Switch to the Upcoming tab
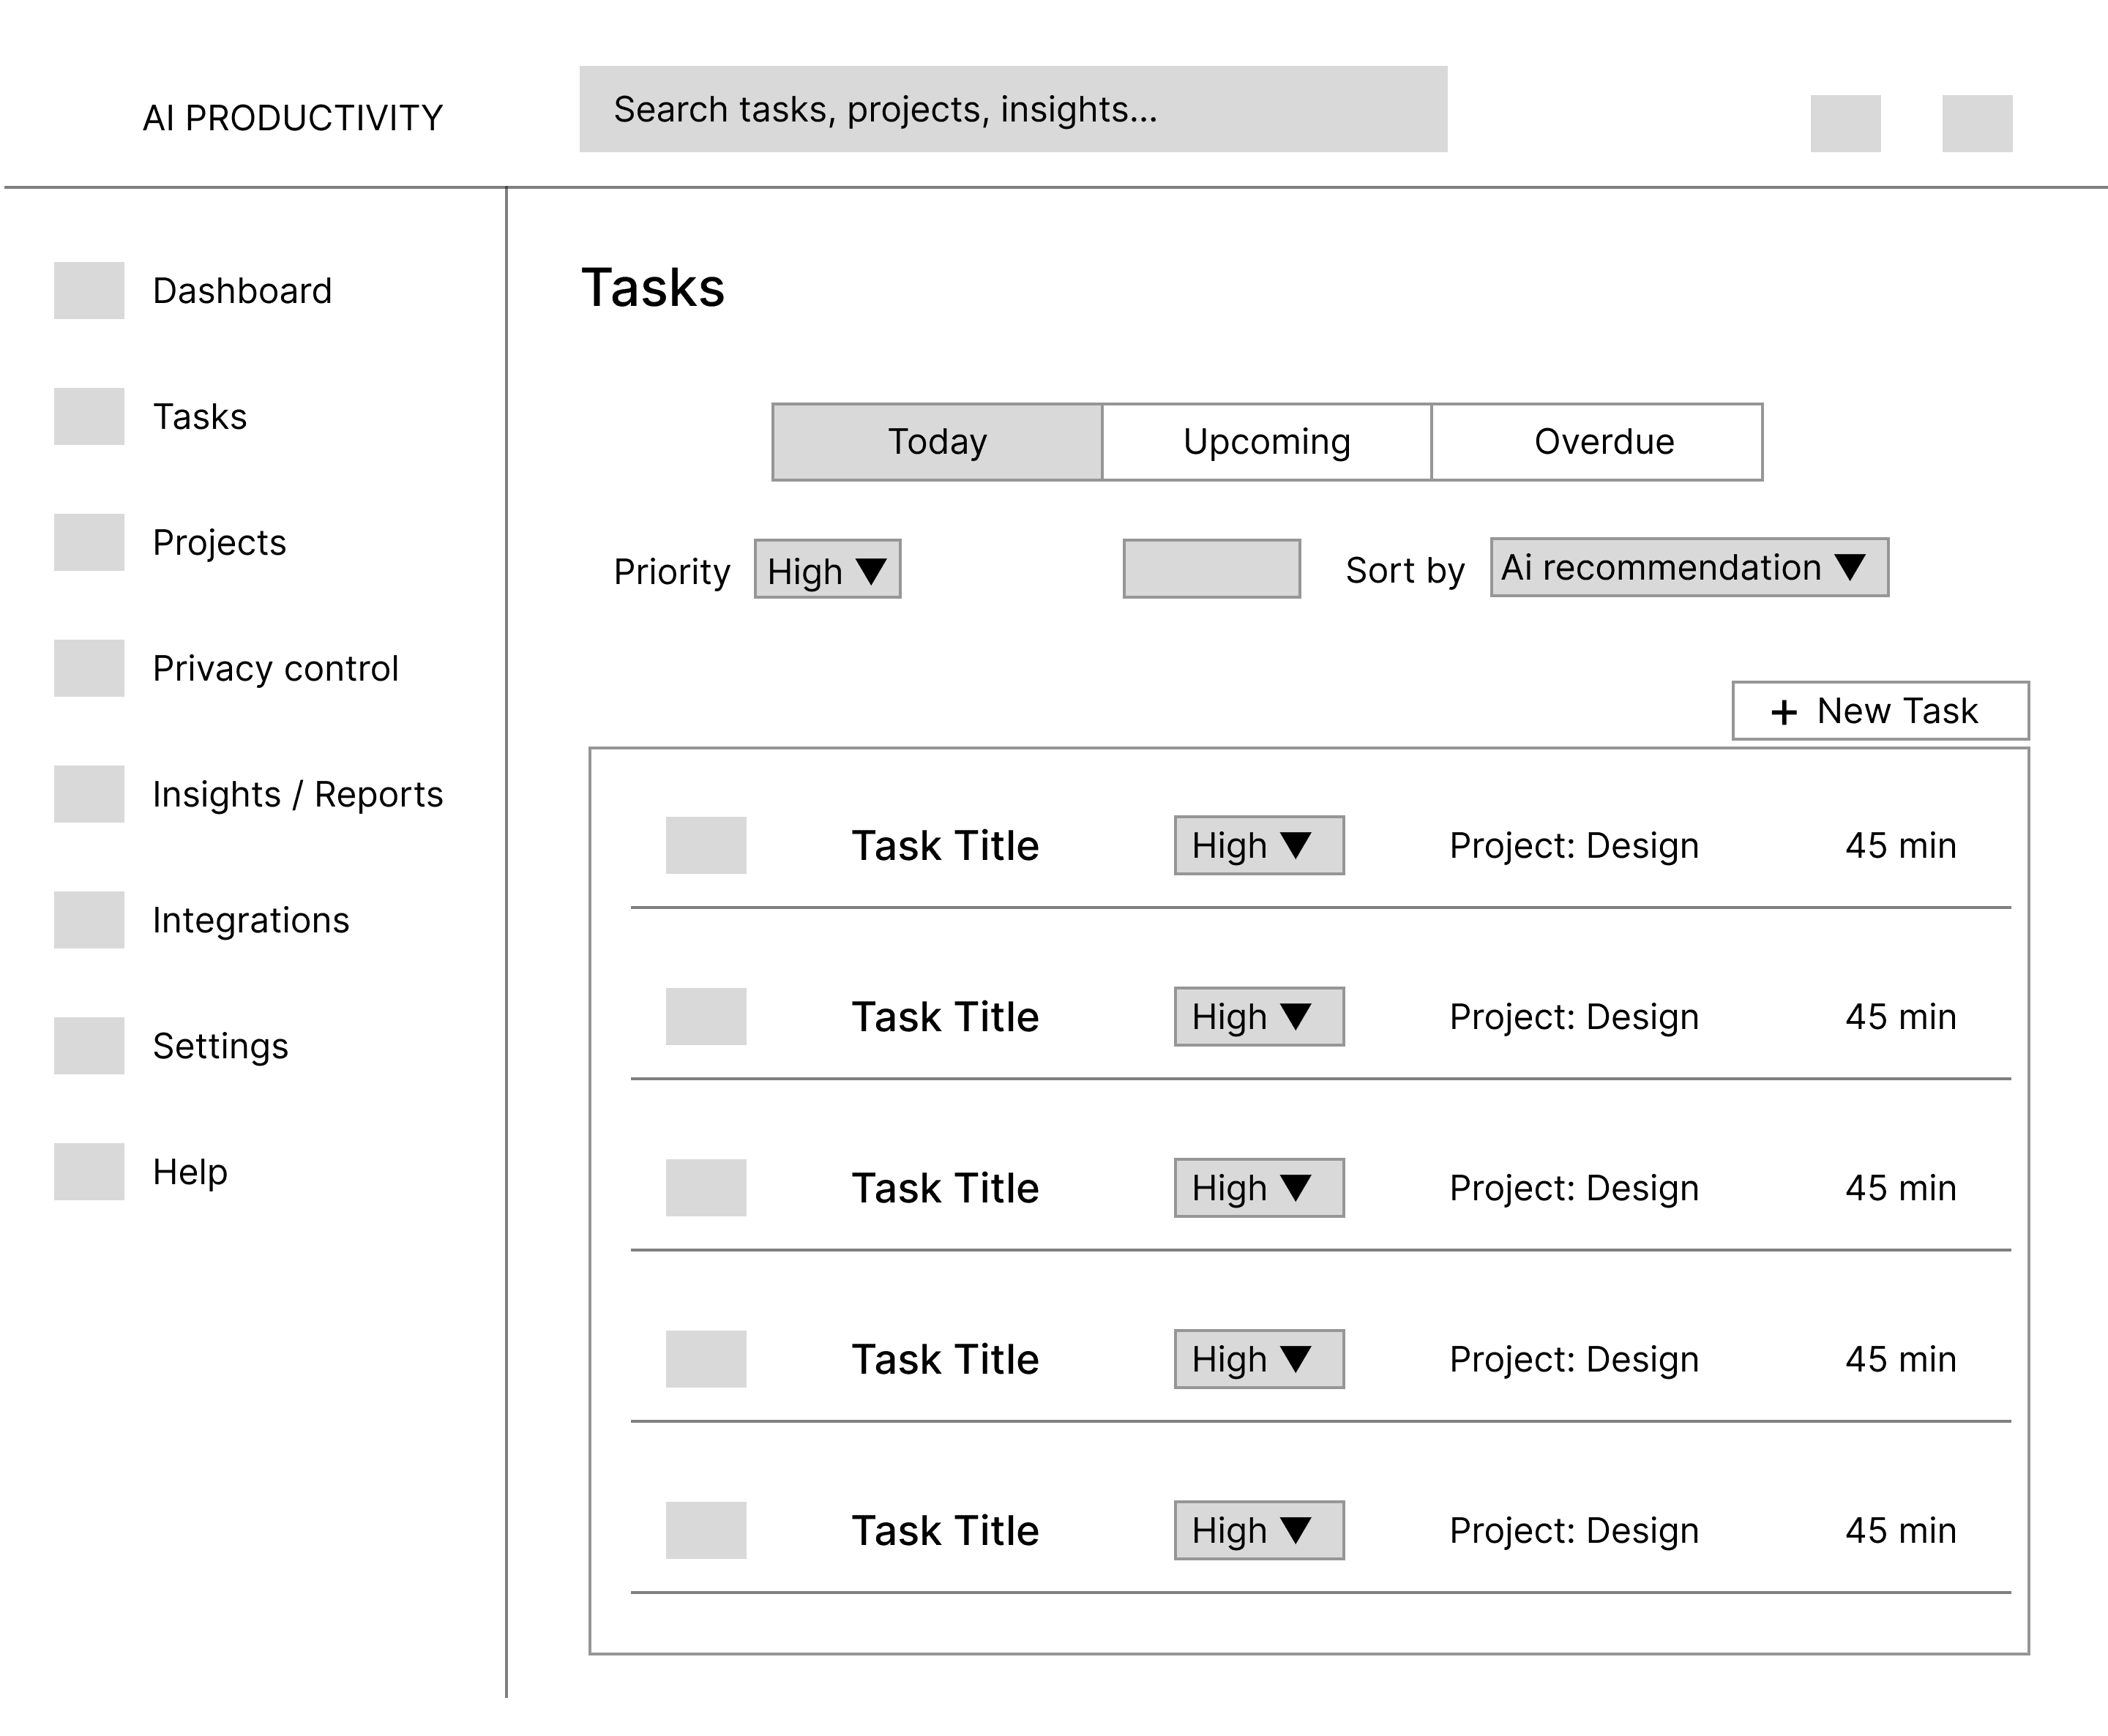 pos(1266,442)
